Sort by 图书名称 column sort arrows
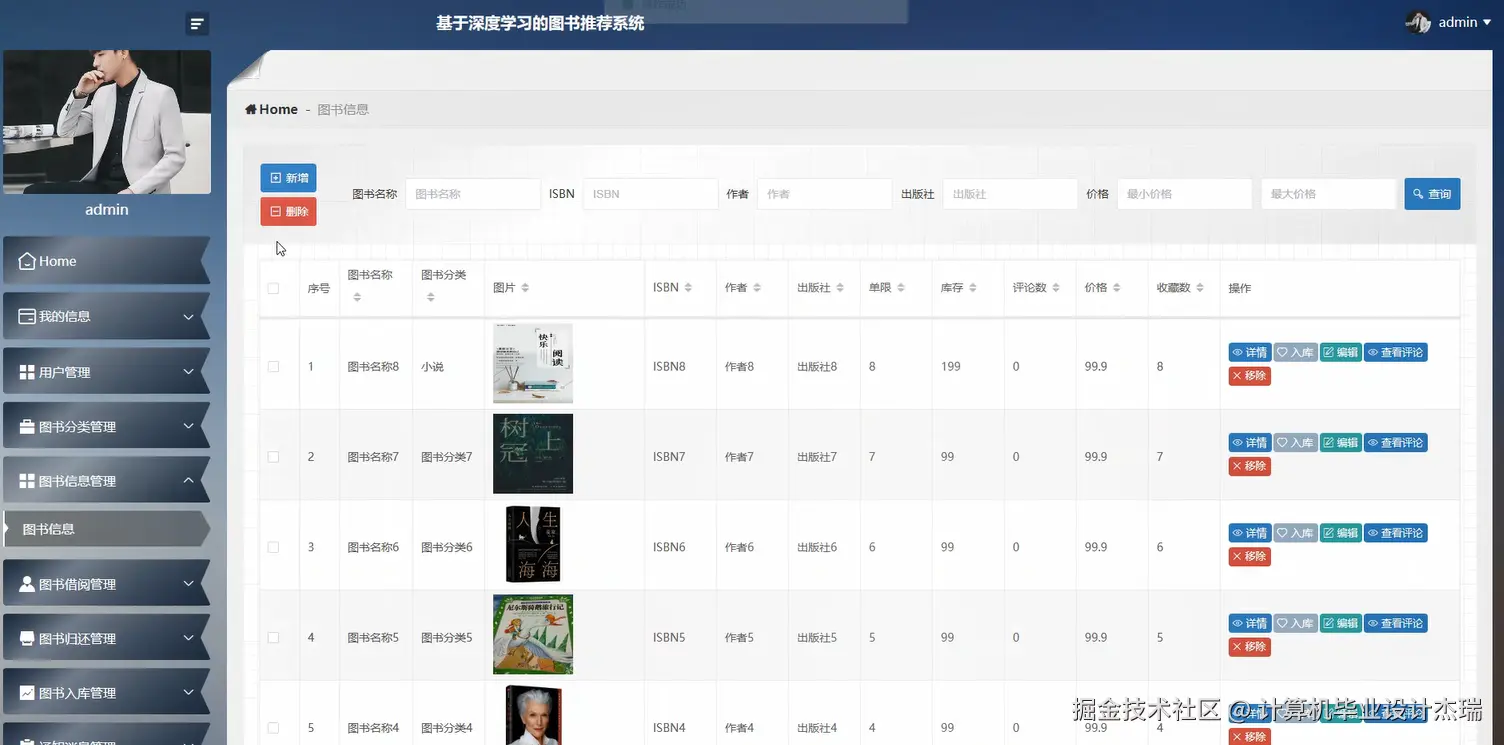Viewport: 1504px width, 745px height. pyautogui.click(x=357, y=298)
